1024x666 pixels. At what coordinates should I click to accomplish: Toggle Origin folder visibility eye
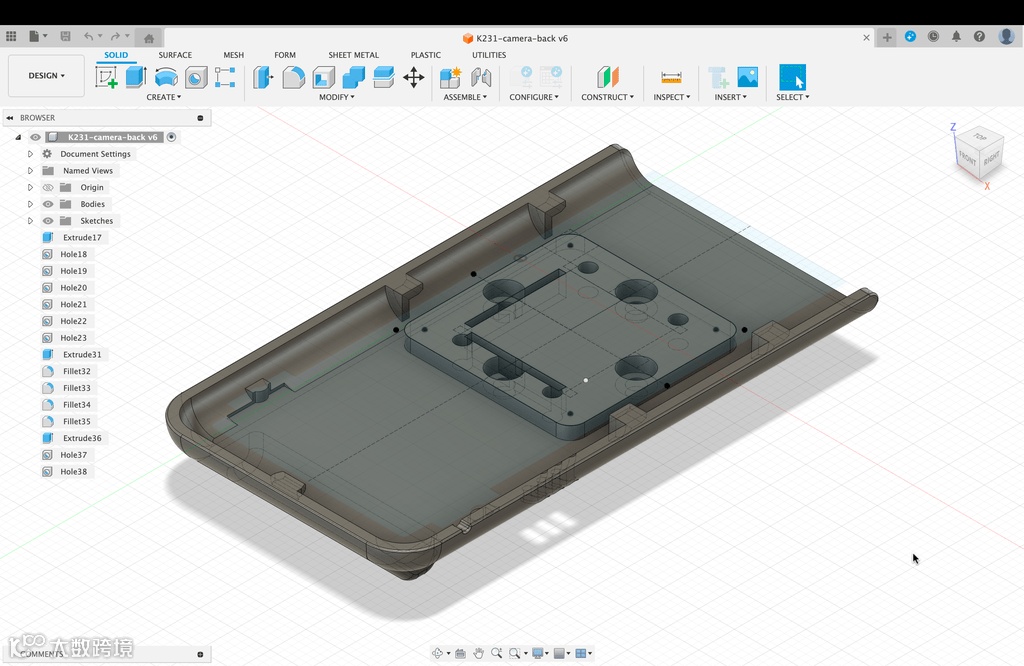click(x=48, y=187)
